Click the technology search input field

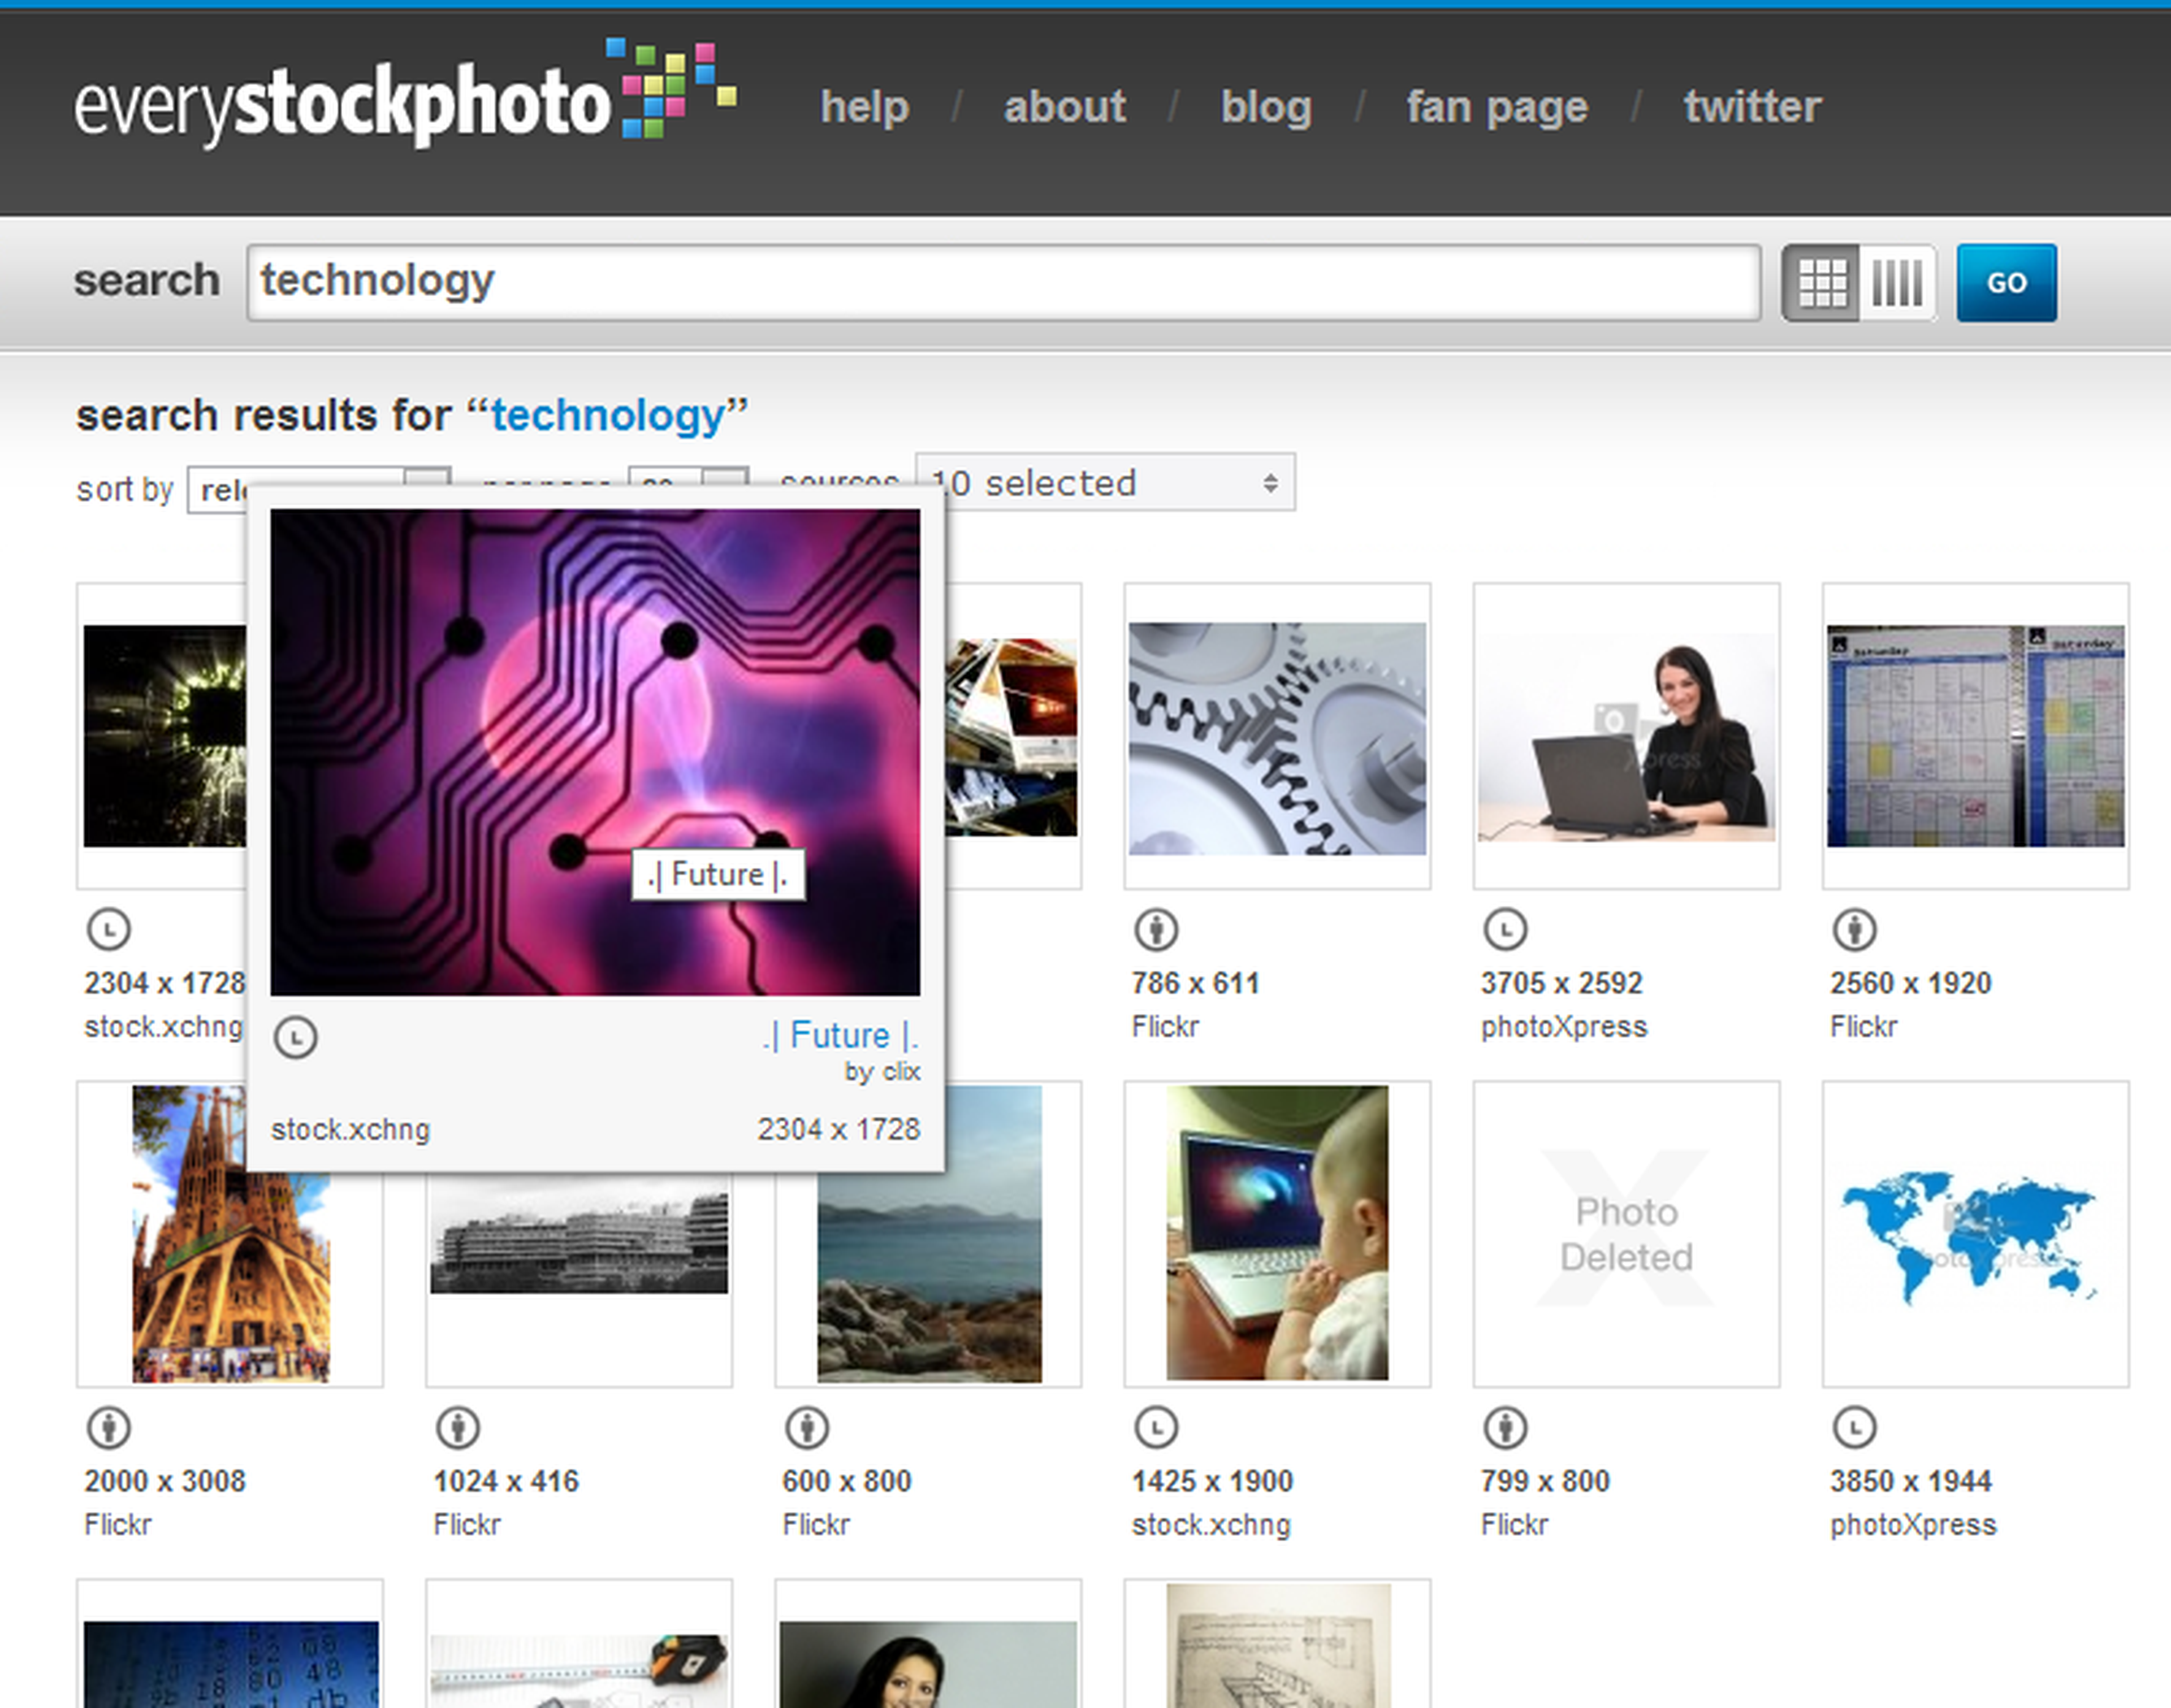click(x=1004, y=283)
